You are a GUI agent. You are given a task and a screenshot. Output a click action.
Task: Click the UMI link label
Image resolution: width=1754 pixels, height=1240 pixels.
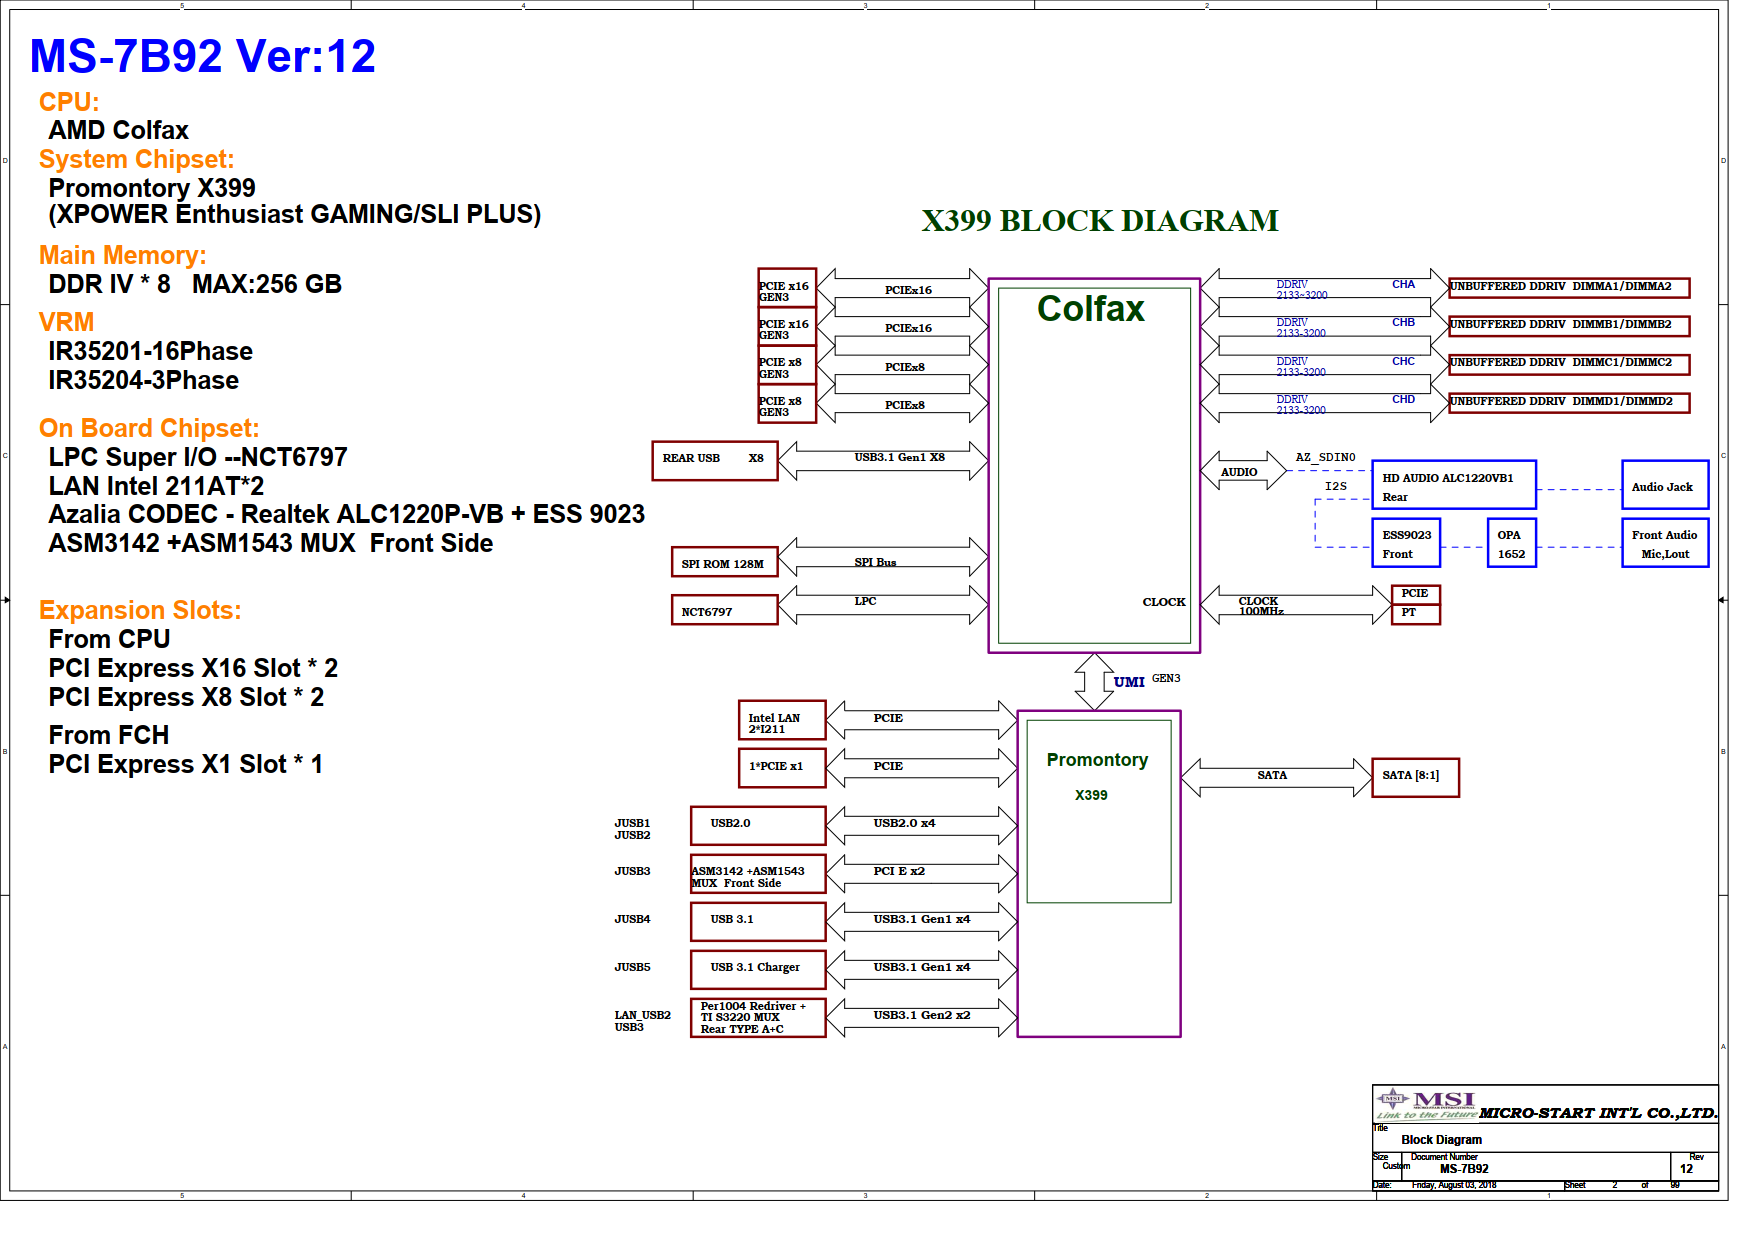tap(1129, 682)
